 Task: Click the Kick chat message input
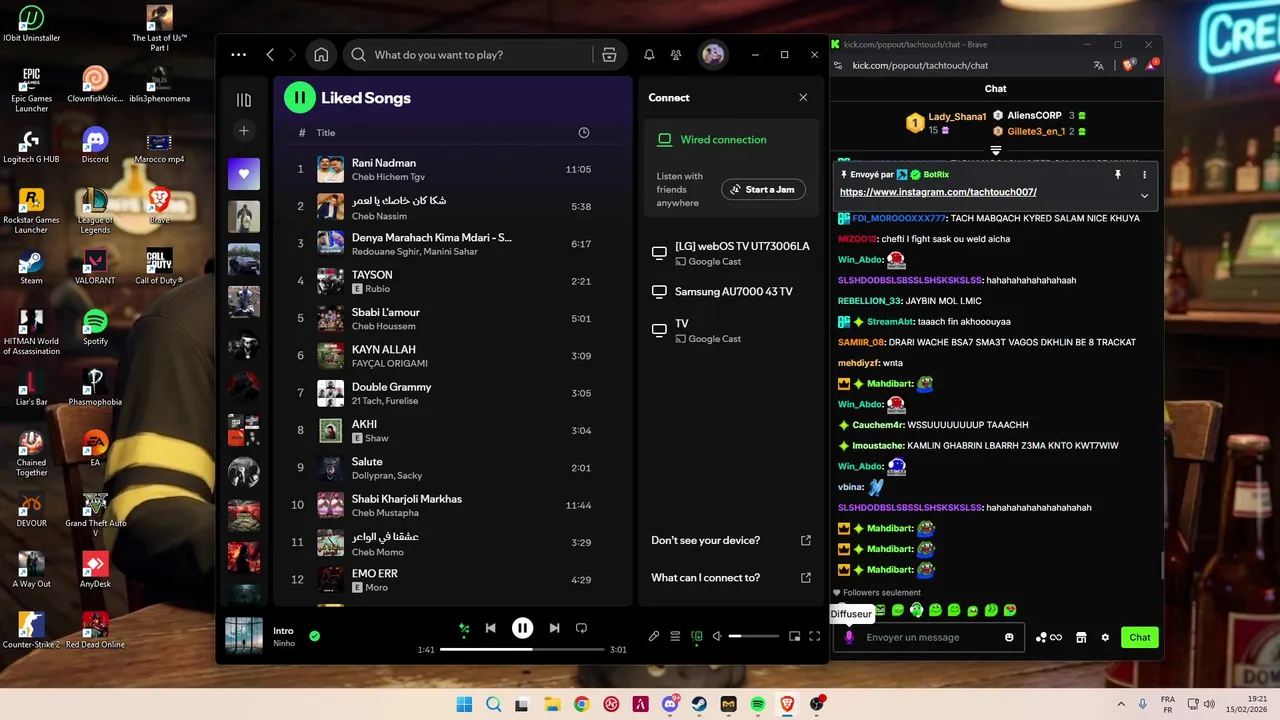click(x=929, y=637)
